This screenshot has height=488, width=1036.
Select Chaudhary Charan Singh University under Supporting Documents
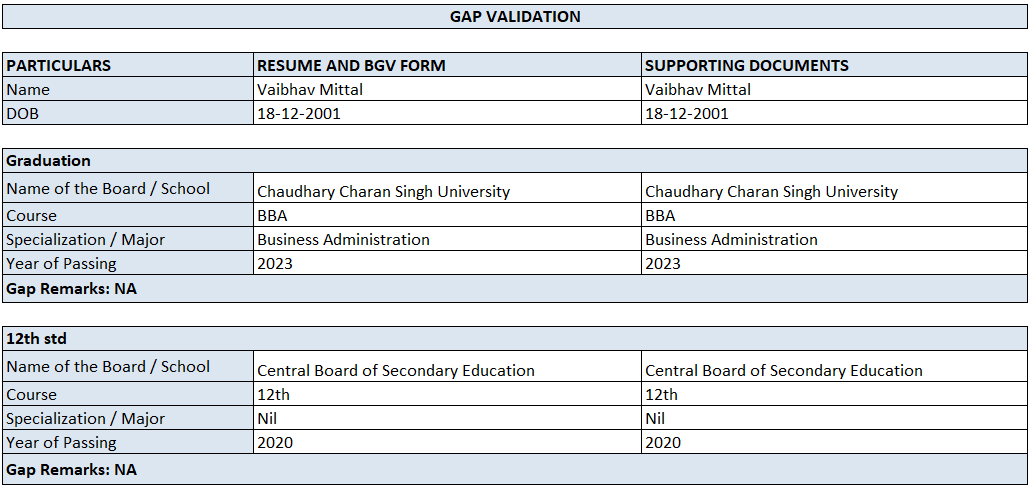click(x=771, y=191)
